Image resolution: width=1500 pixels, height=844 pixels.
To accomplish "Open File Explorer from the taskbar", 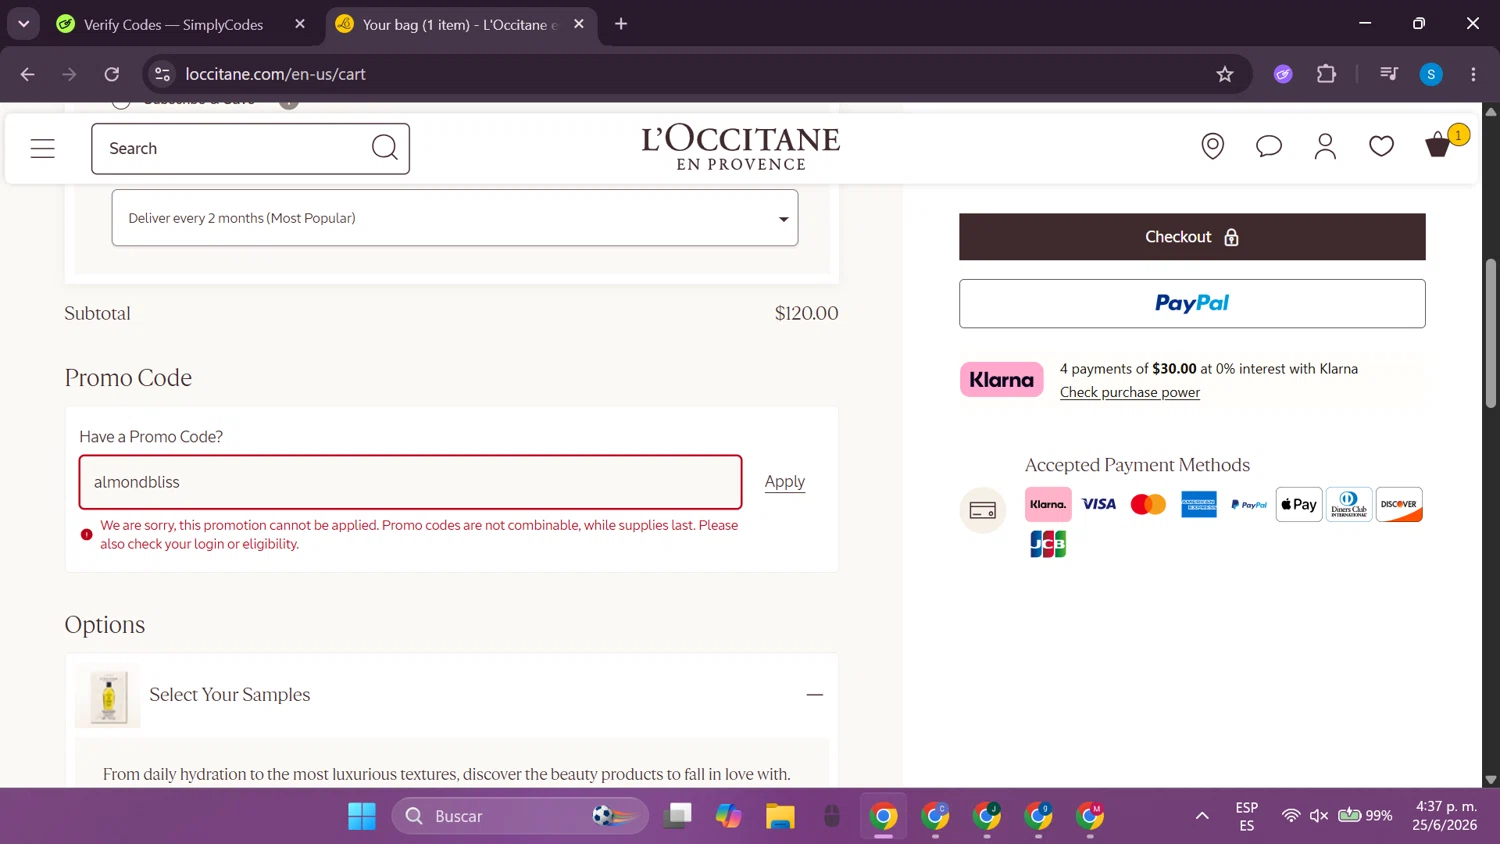I will 780,816.
